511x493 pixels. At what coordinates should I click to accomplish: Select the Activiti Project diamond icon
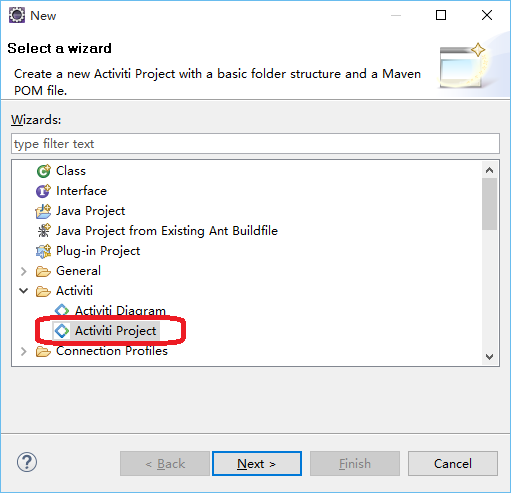pyautogui.click(x=62, y=331)
